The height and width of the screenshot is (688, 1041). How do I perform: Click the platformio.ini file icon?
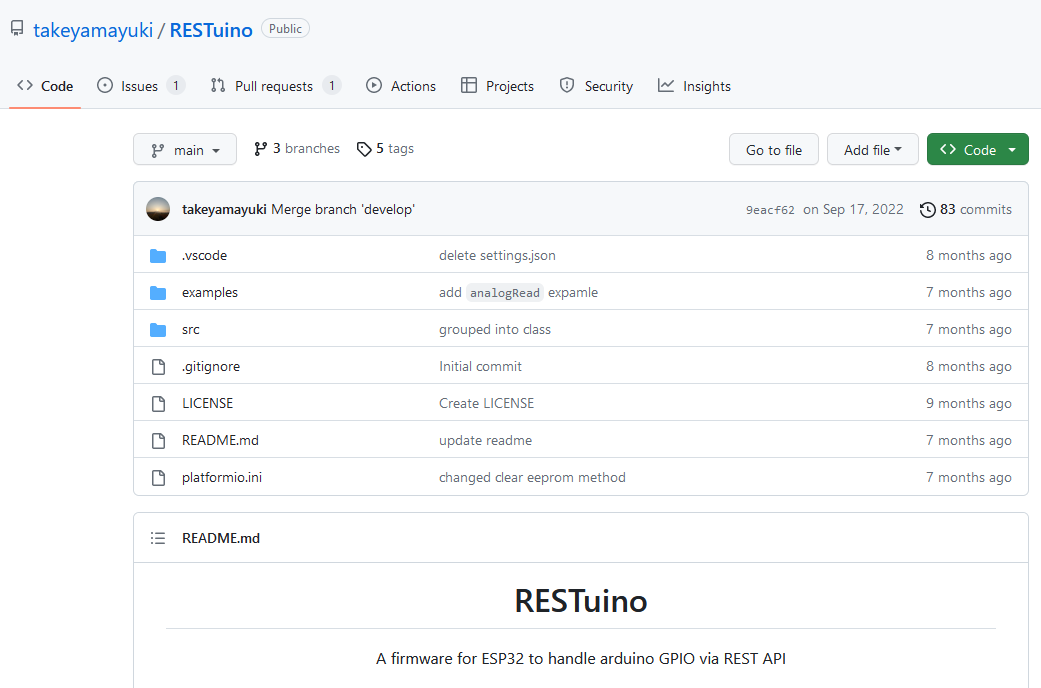[158, 478]
